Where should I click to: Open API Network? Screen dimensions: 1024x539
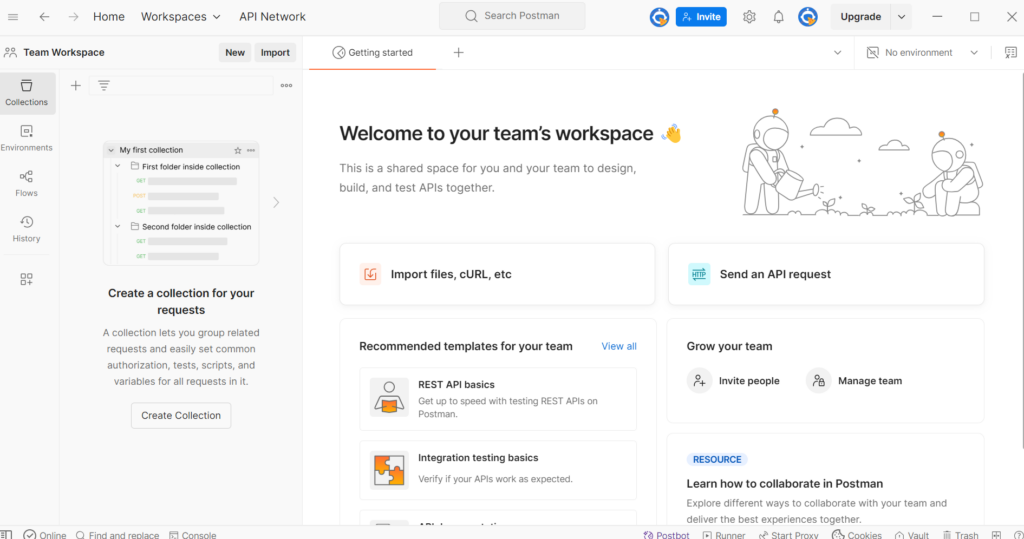click(272, 17)
